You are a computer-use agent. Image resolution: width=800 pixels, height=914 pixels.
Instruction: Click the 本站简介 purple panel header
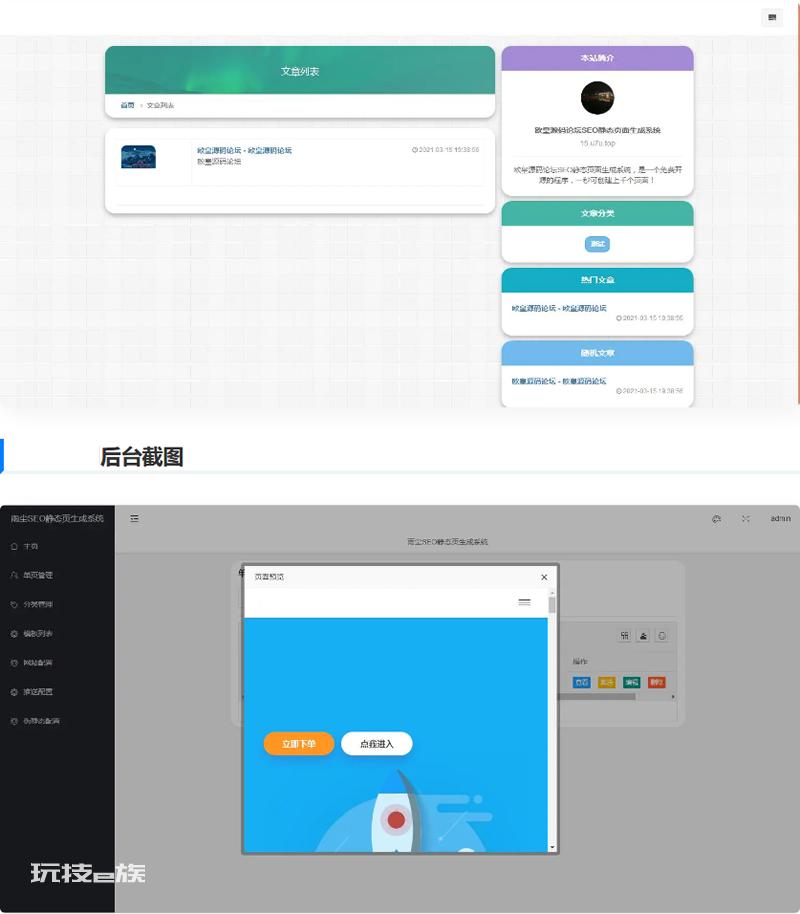point(597,58)
